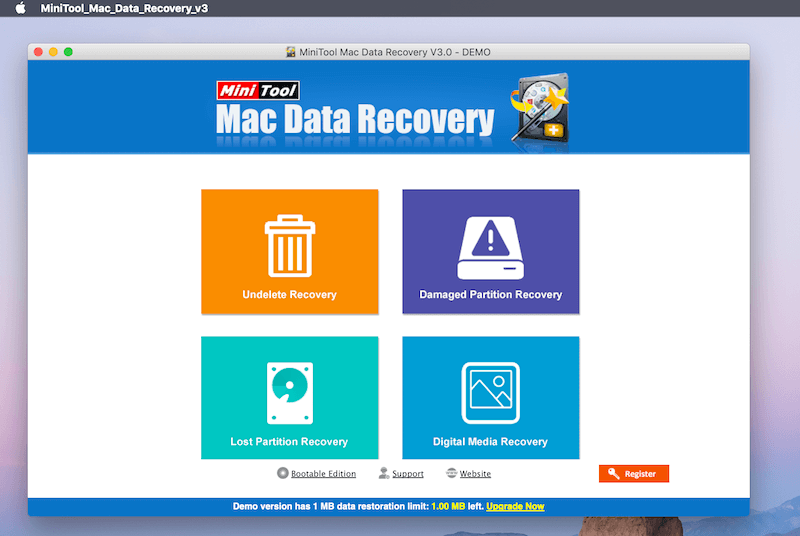The image size is (800, 536).
Task: Open the Digital Media Recovery tile
Action: click(x=490, y=398)
